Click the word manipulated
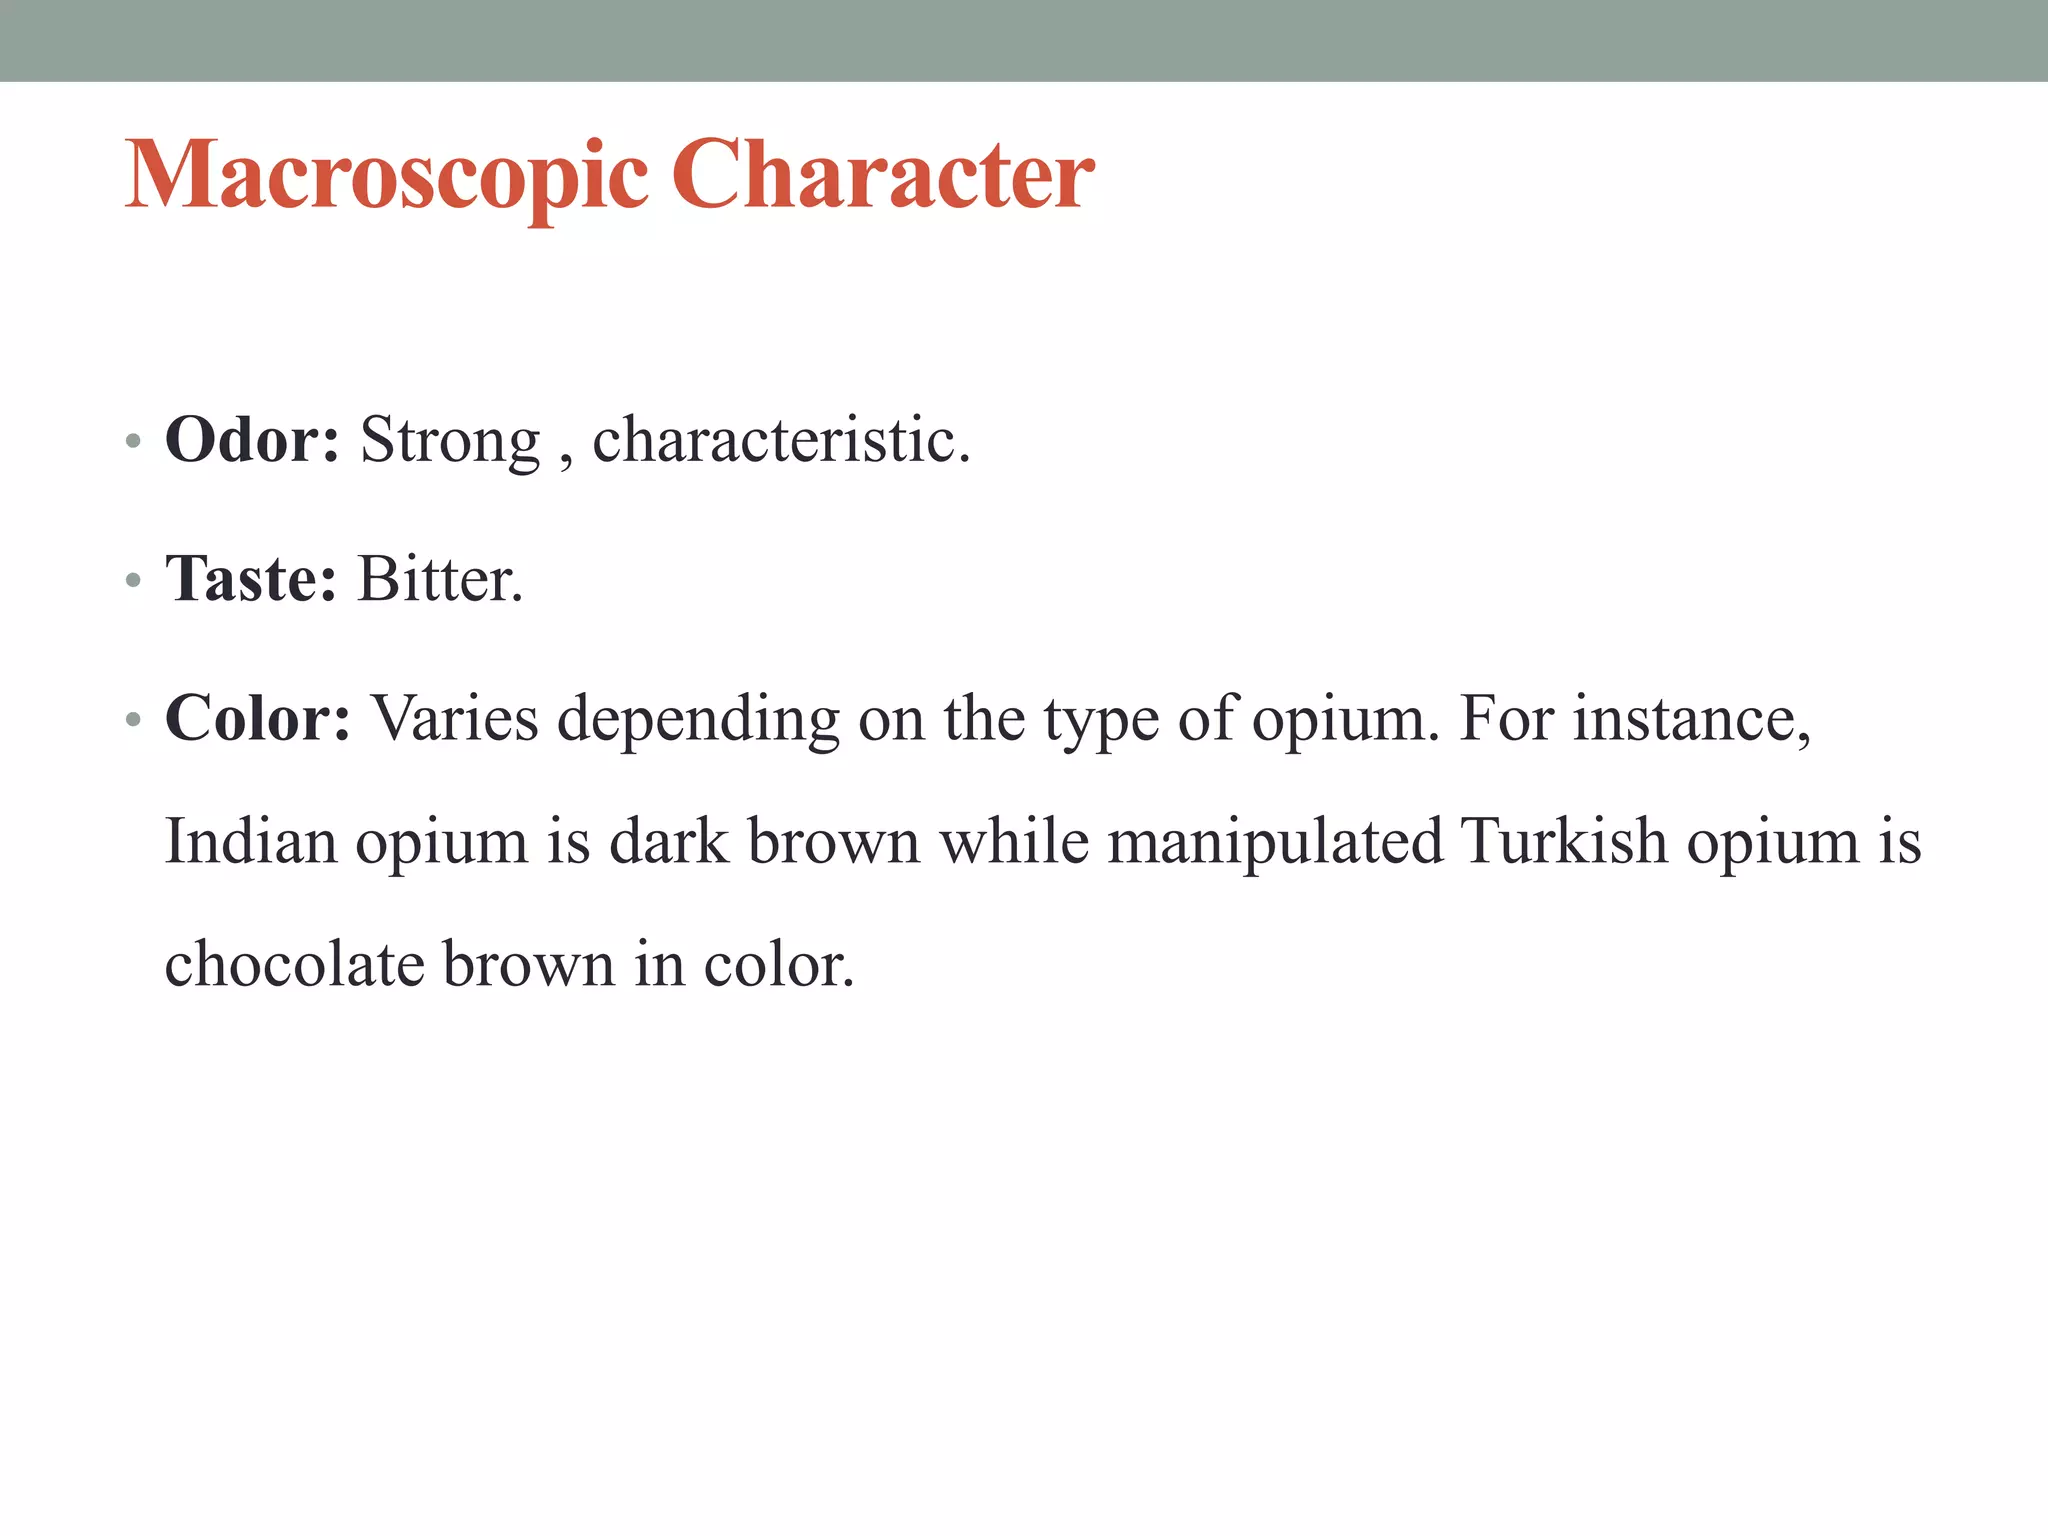2048x1536 pixels. (x=1275, y=842)
